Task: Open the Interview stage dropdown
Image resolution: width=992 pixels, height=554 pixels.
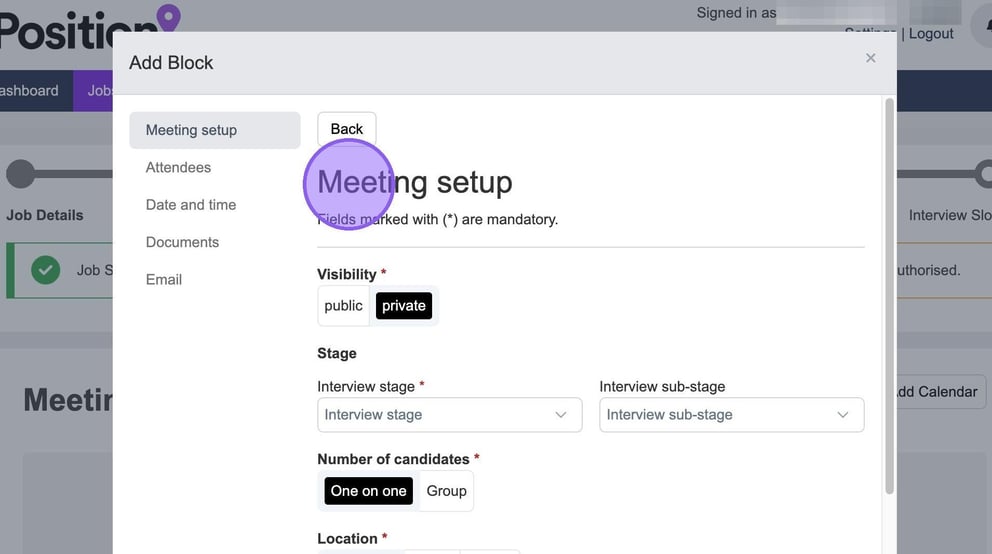Action: (x=449, y=415)
